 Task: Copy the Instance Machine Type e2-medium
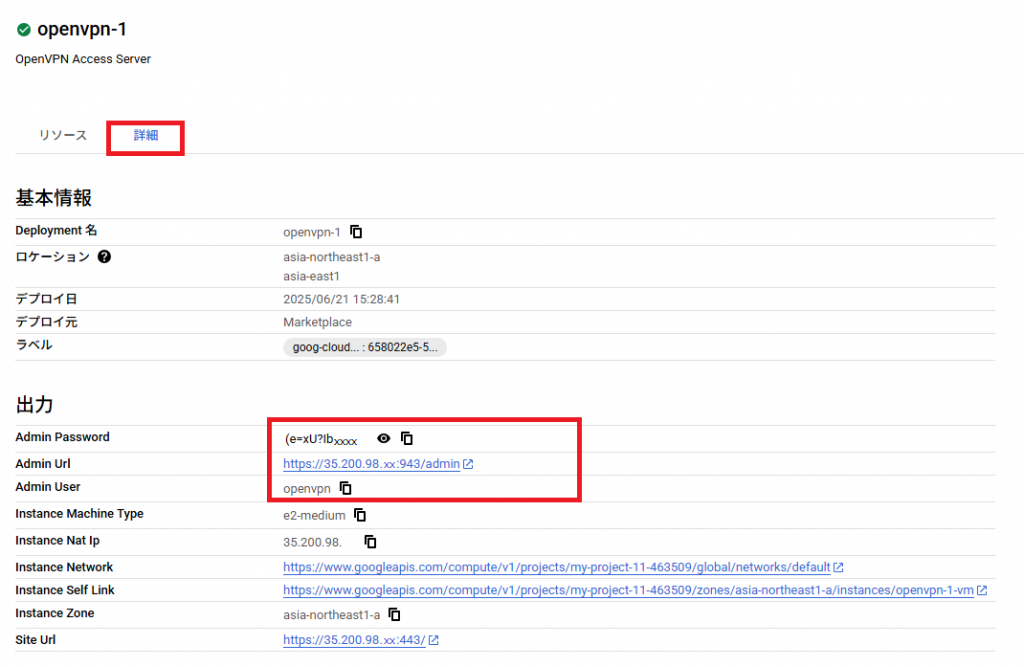click(360, 515)
